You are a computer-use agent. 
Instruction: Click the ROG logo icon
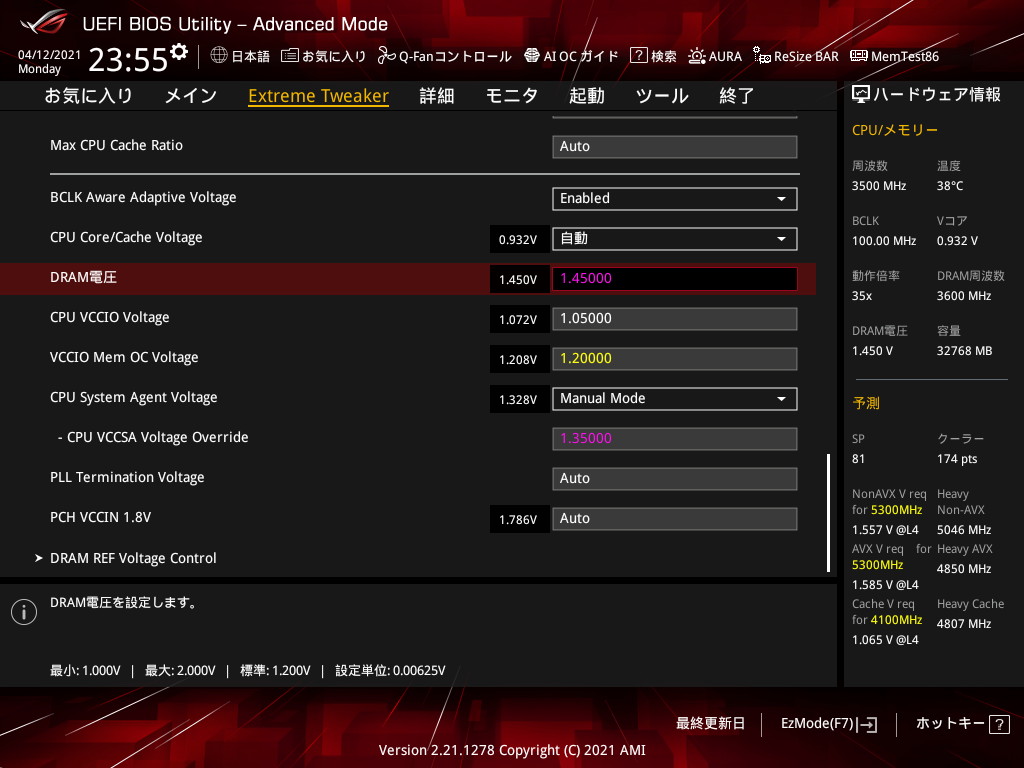[x=44, y=22]
